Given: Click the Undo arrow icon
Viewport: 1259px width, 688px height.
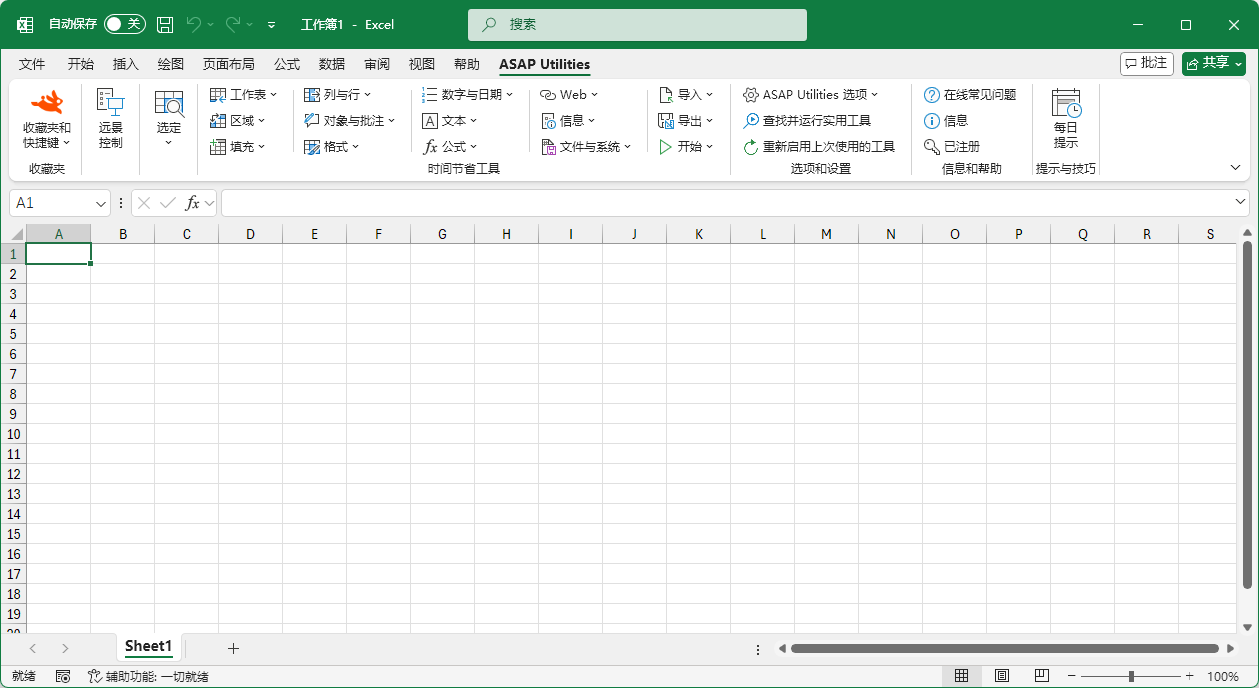Looking at the screenshot, I should coord(194,24).
